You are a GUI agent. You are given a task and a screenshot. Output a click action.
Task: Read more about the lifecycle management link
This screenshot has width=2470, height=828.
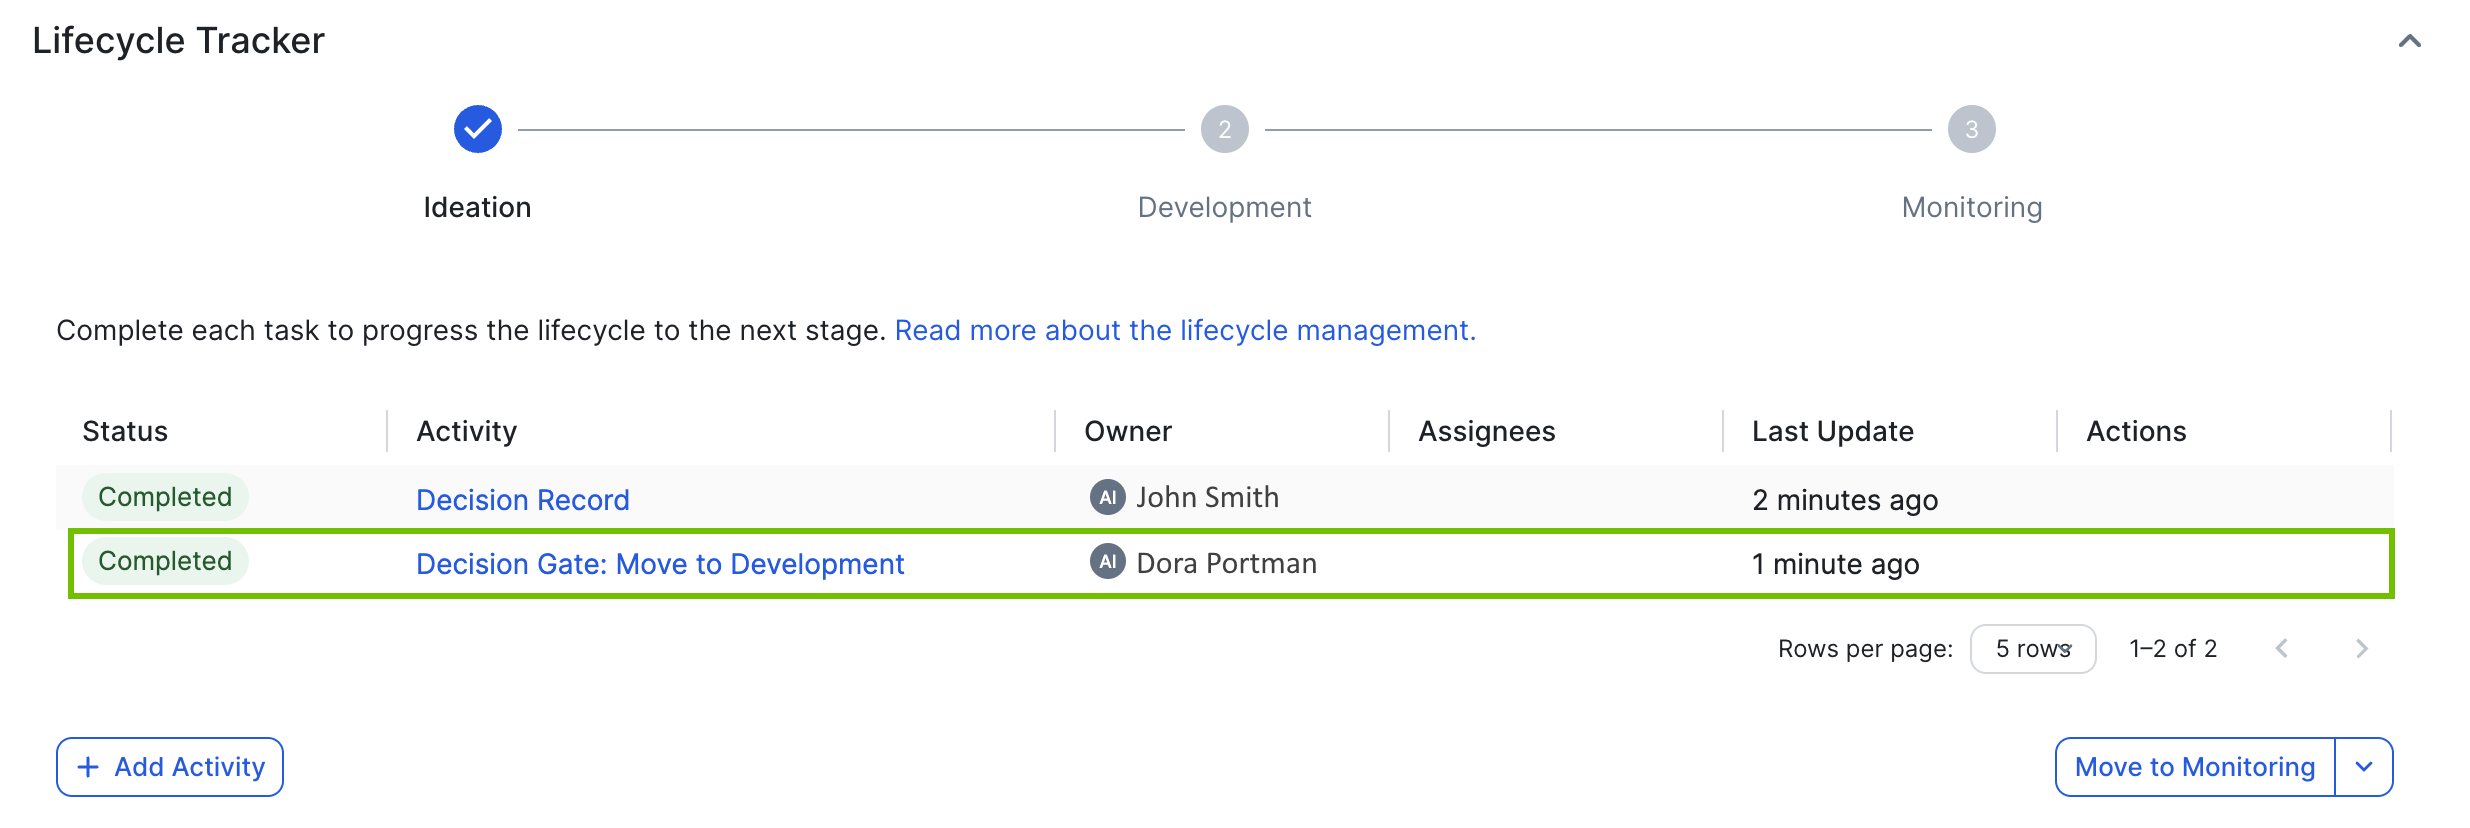1184,330
